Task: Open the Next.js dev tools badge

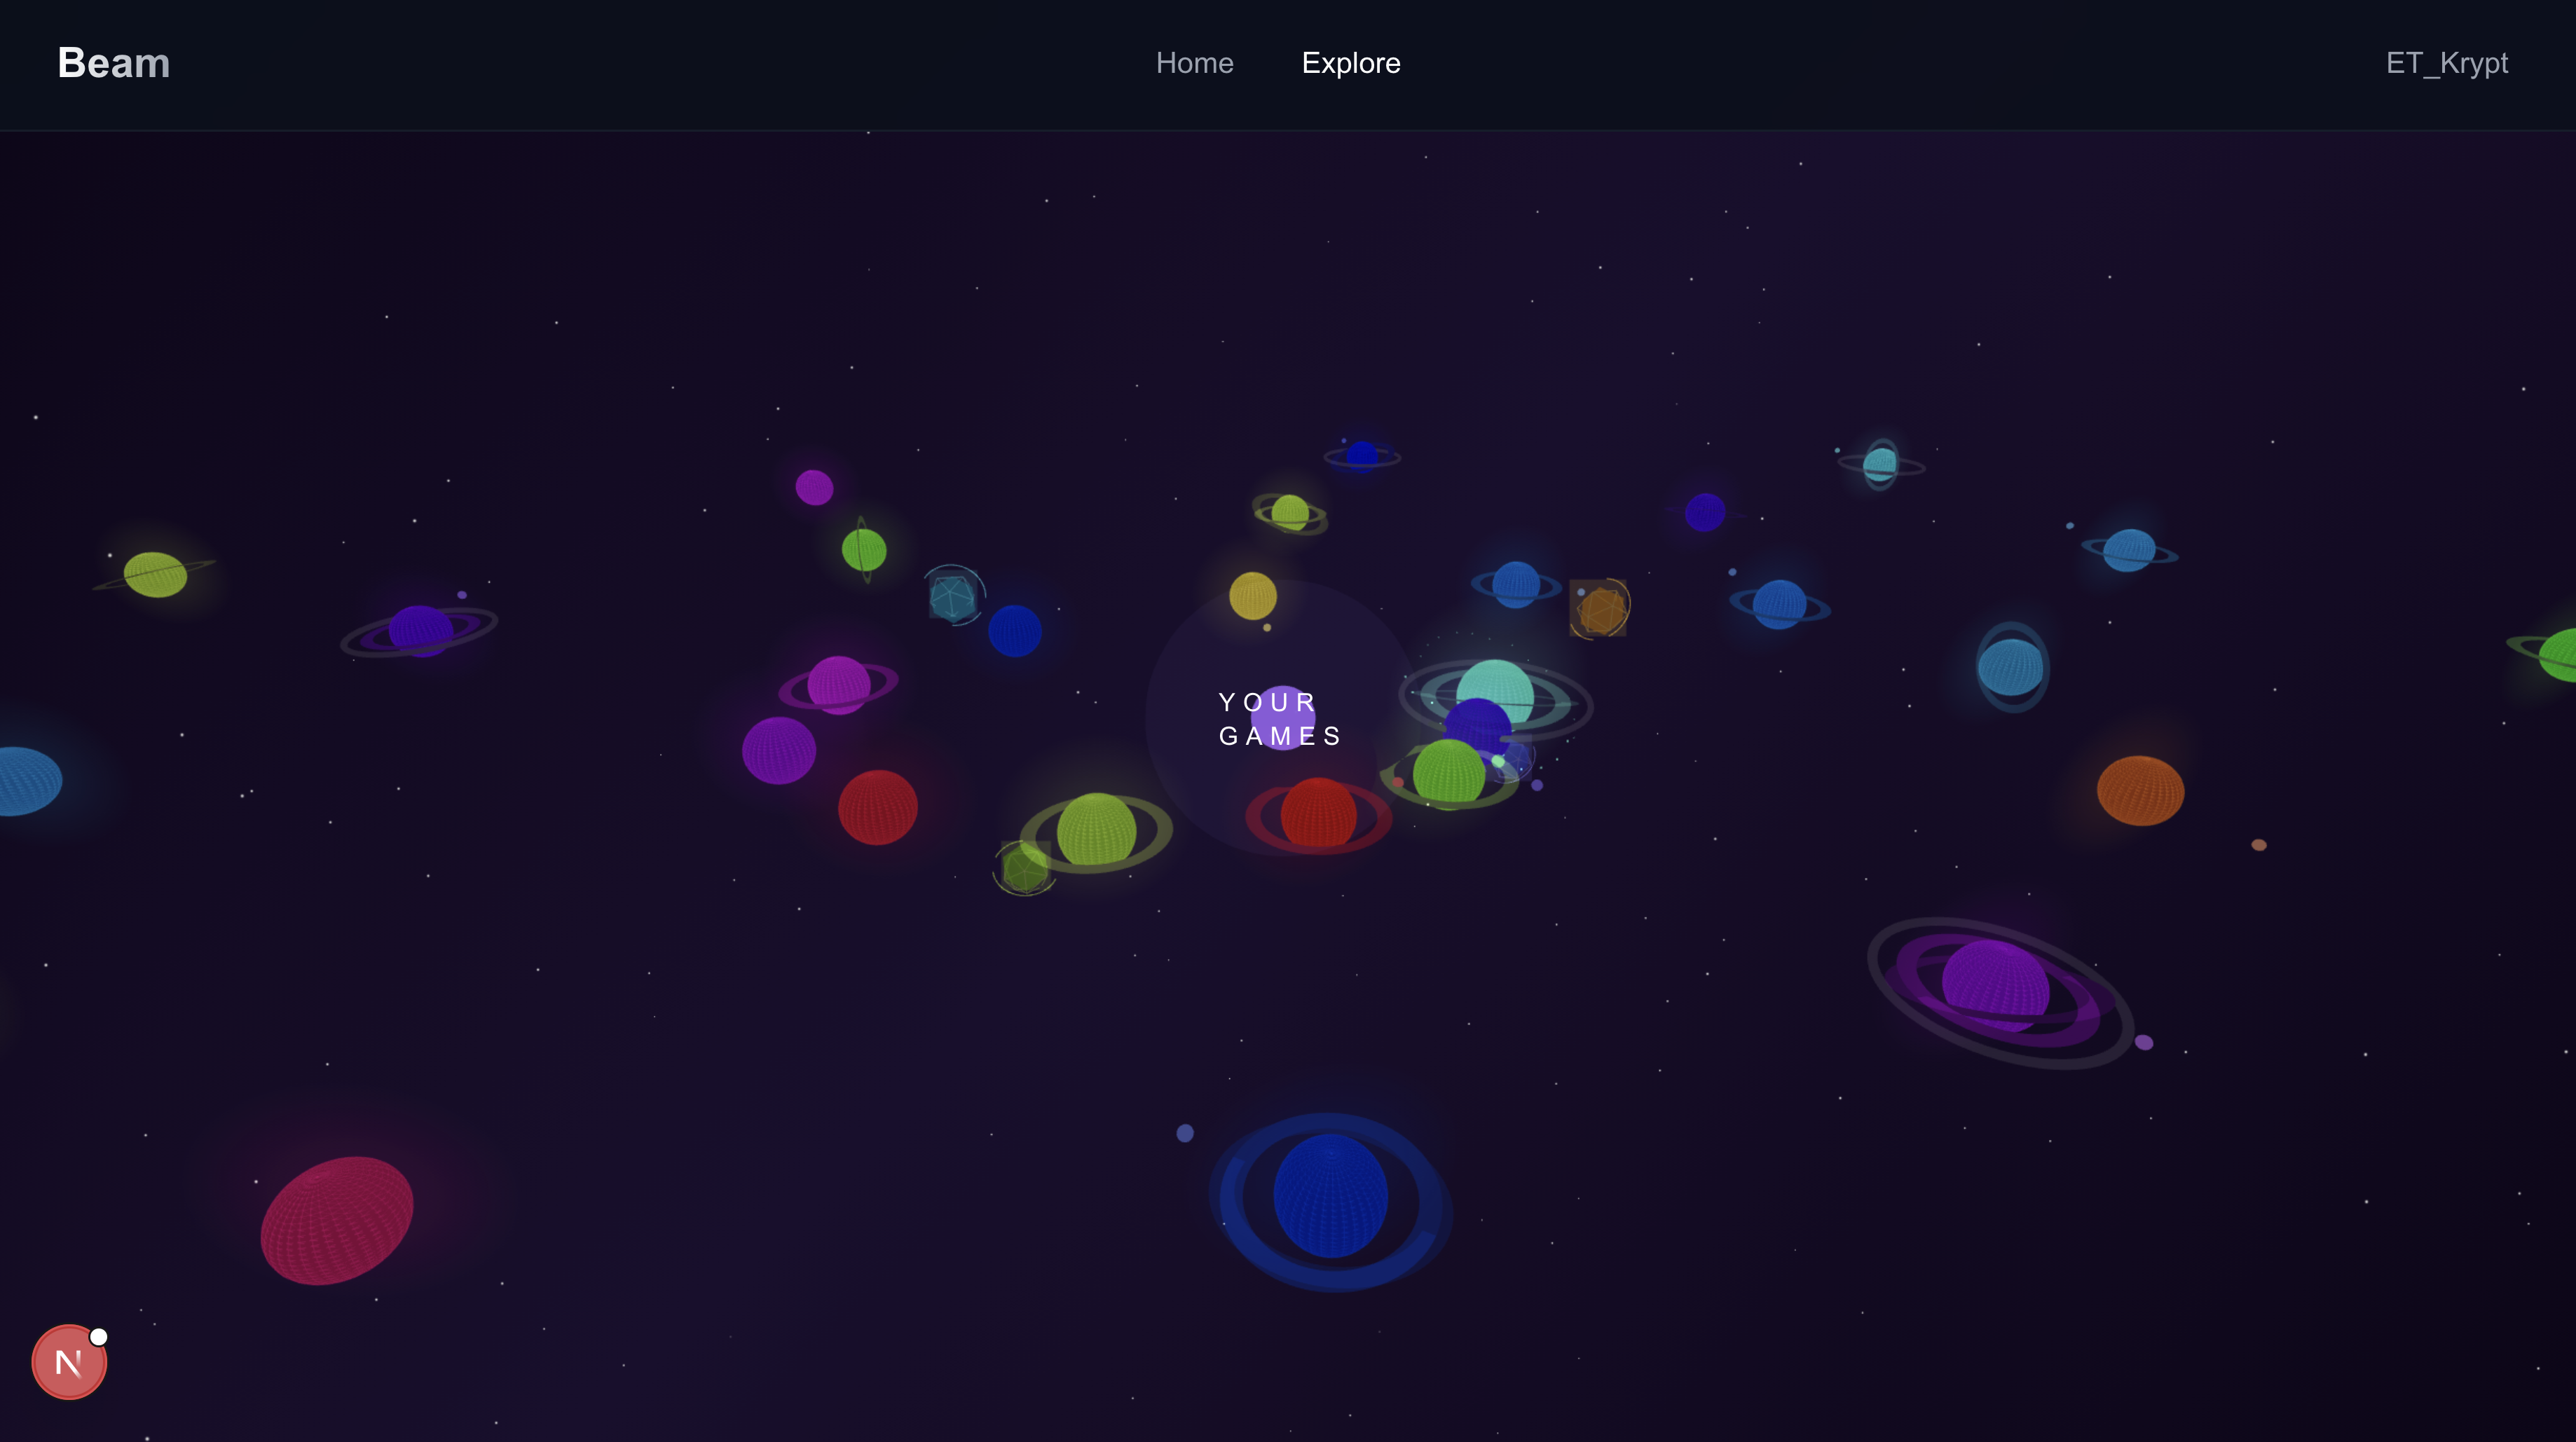Action: (69, 1362)
